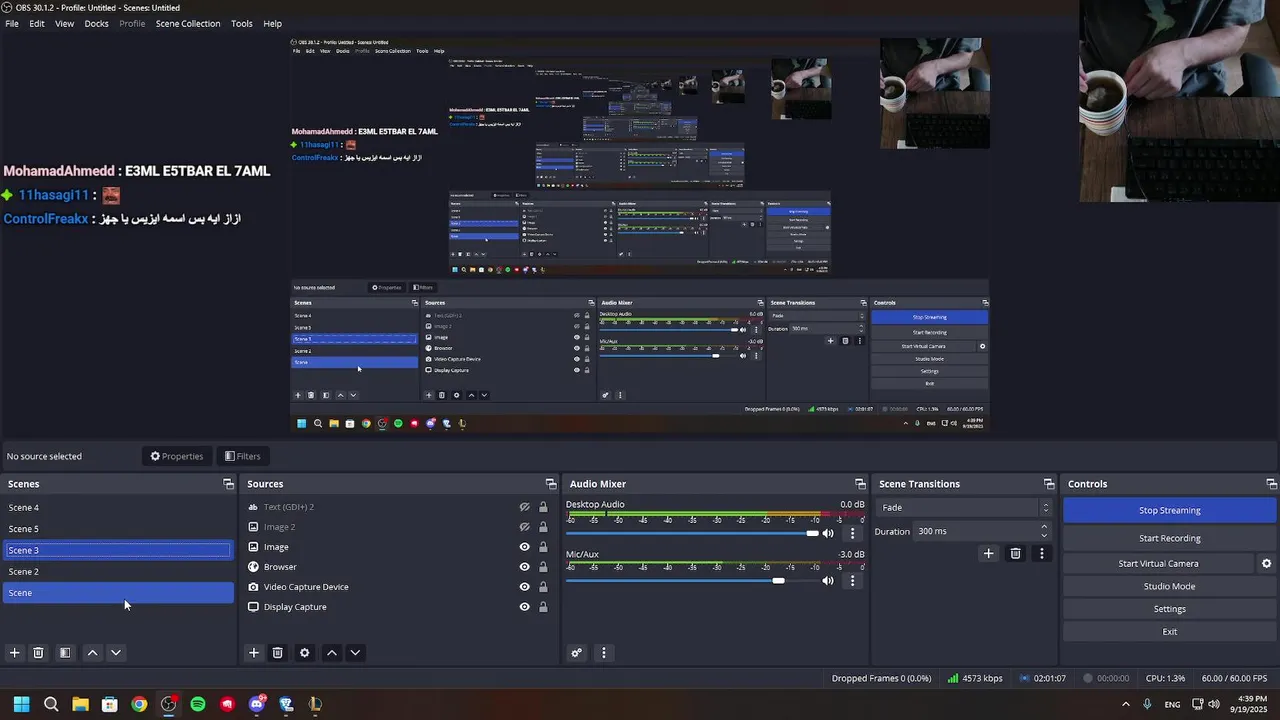Toggle lock on Display Capture source
This screenshot has height=720, width=1280.
pyautogui.click(x=543, y=607)
